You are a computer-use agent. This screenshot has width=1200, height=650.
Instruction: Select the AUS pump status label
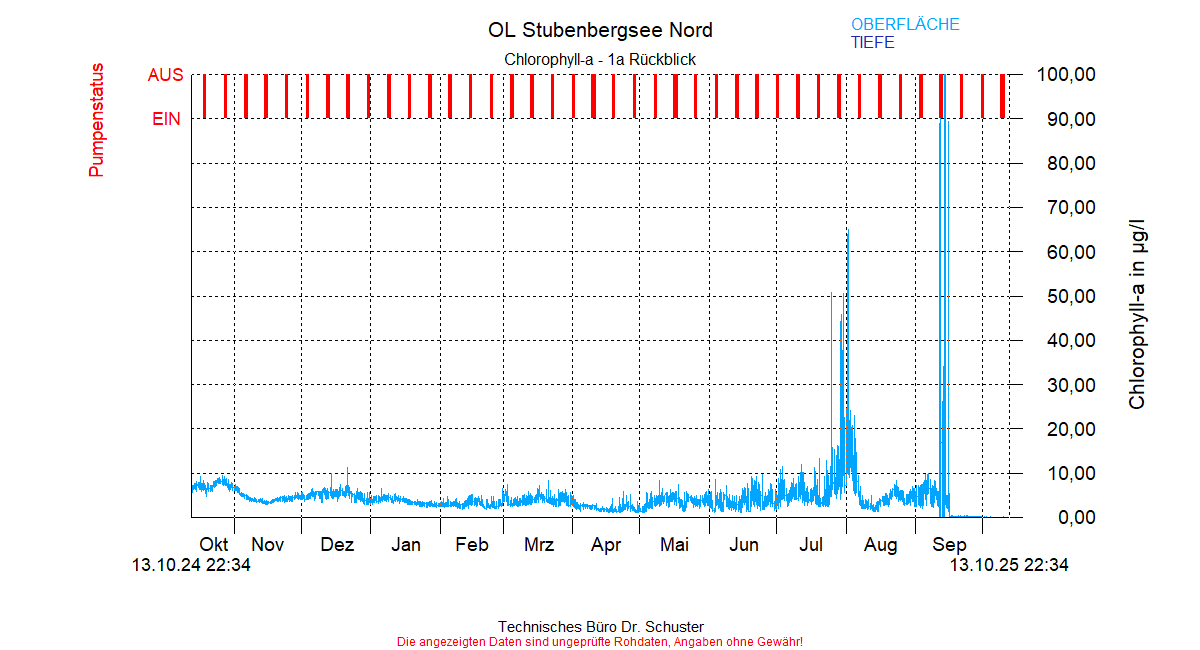tap(165, 75)
